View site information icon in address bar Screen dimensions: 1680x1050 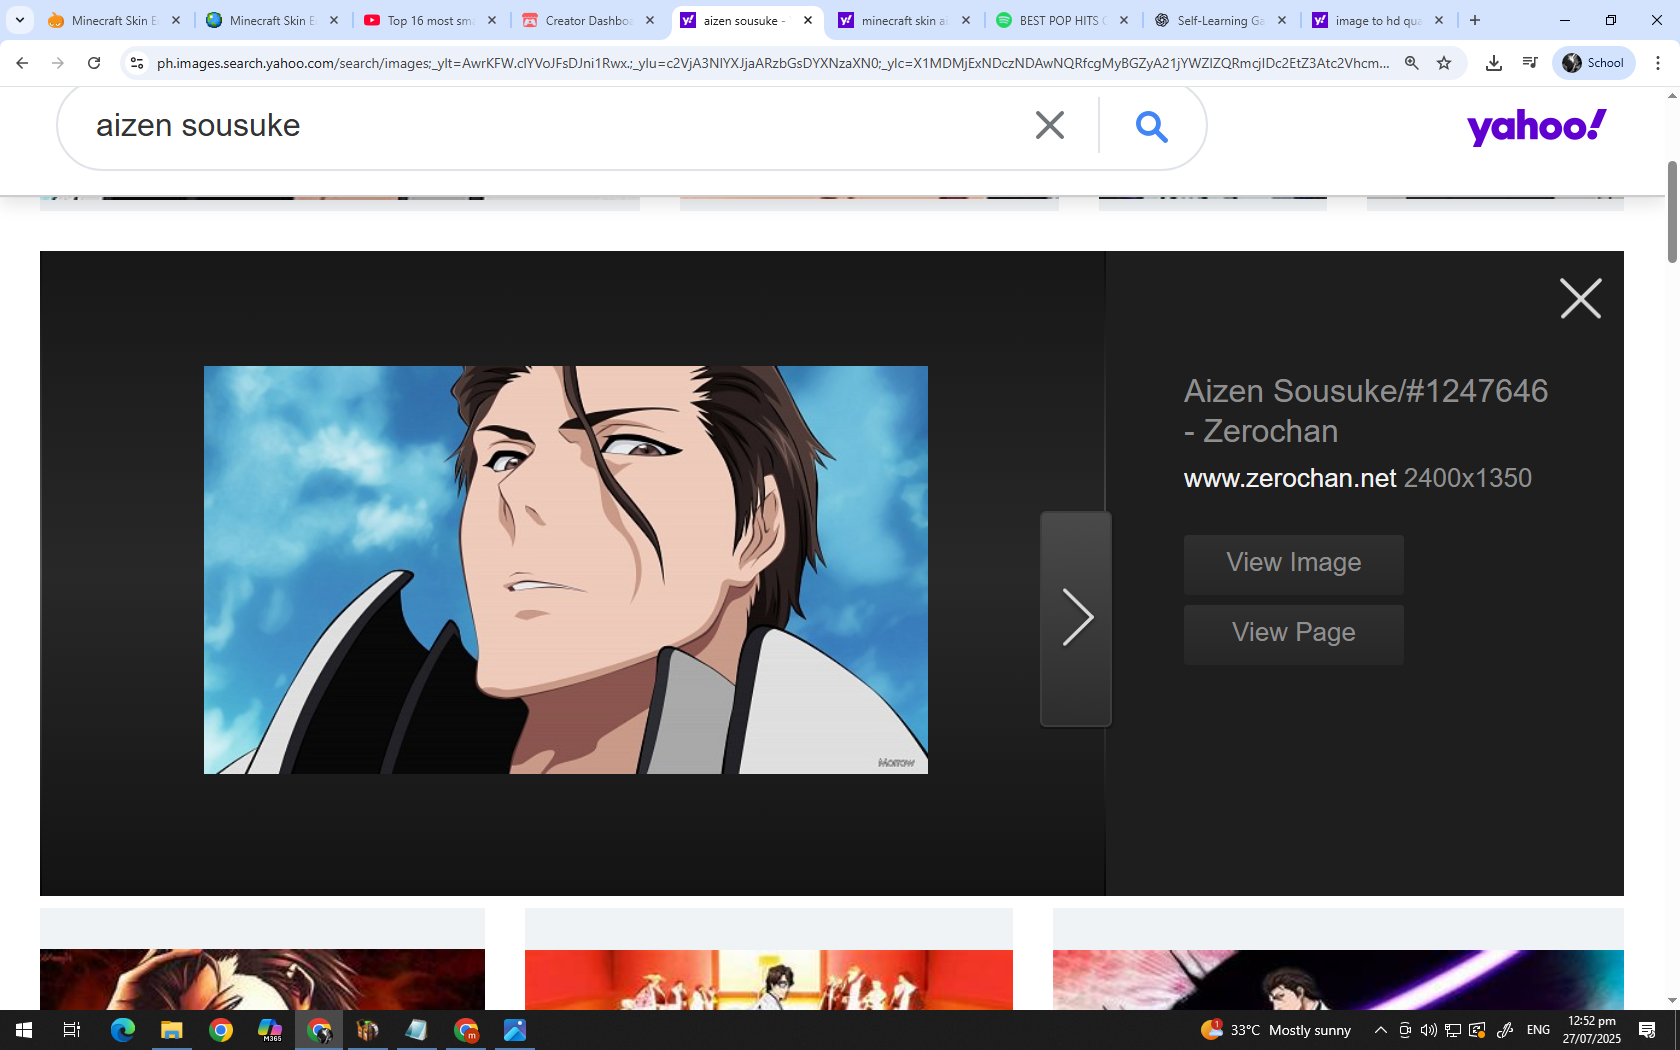tap(137, 63)
